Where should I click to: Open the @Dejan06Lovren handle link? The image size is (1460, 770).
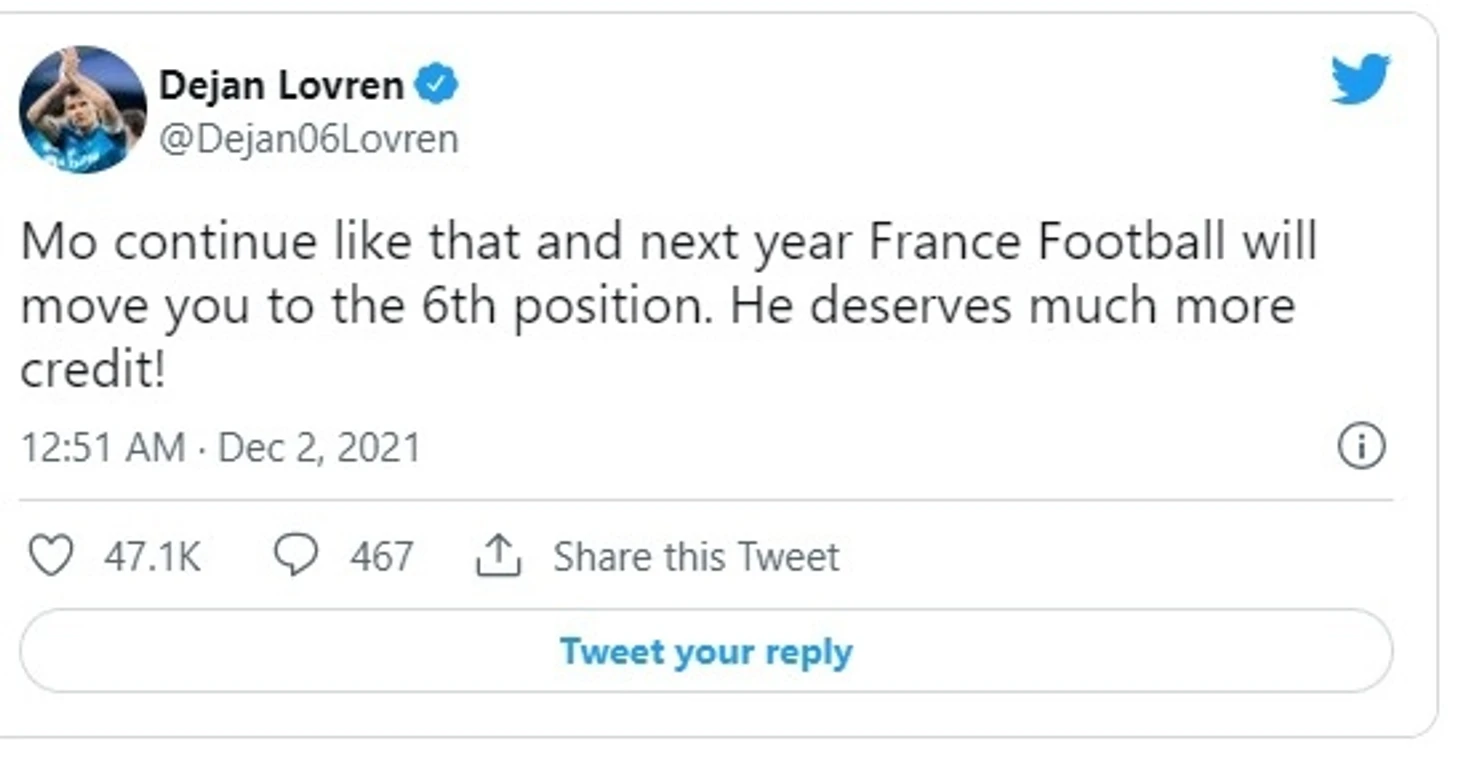coord(308,139)
